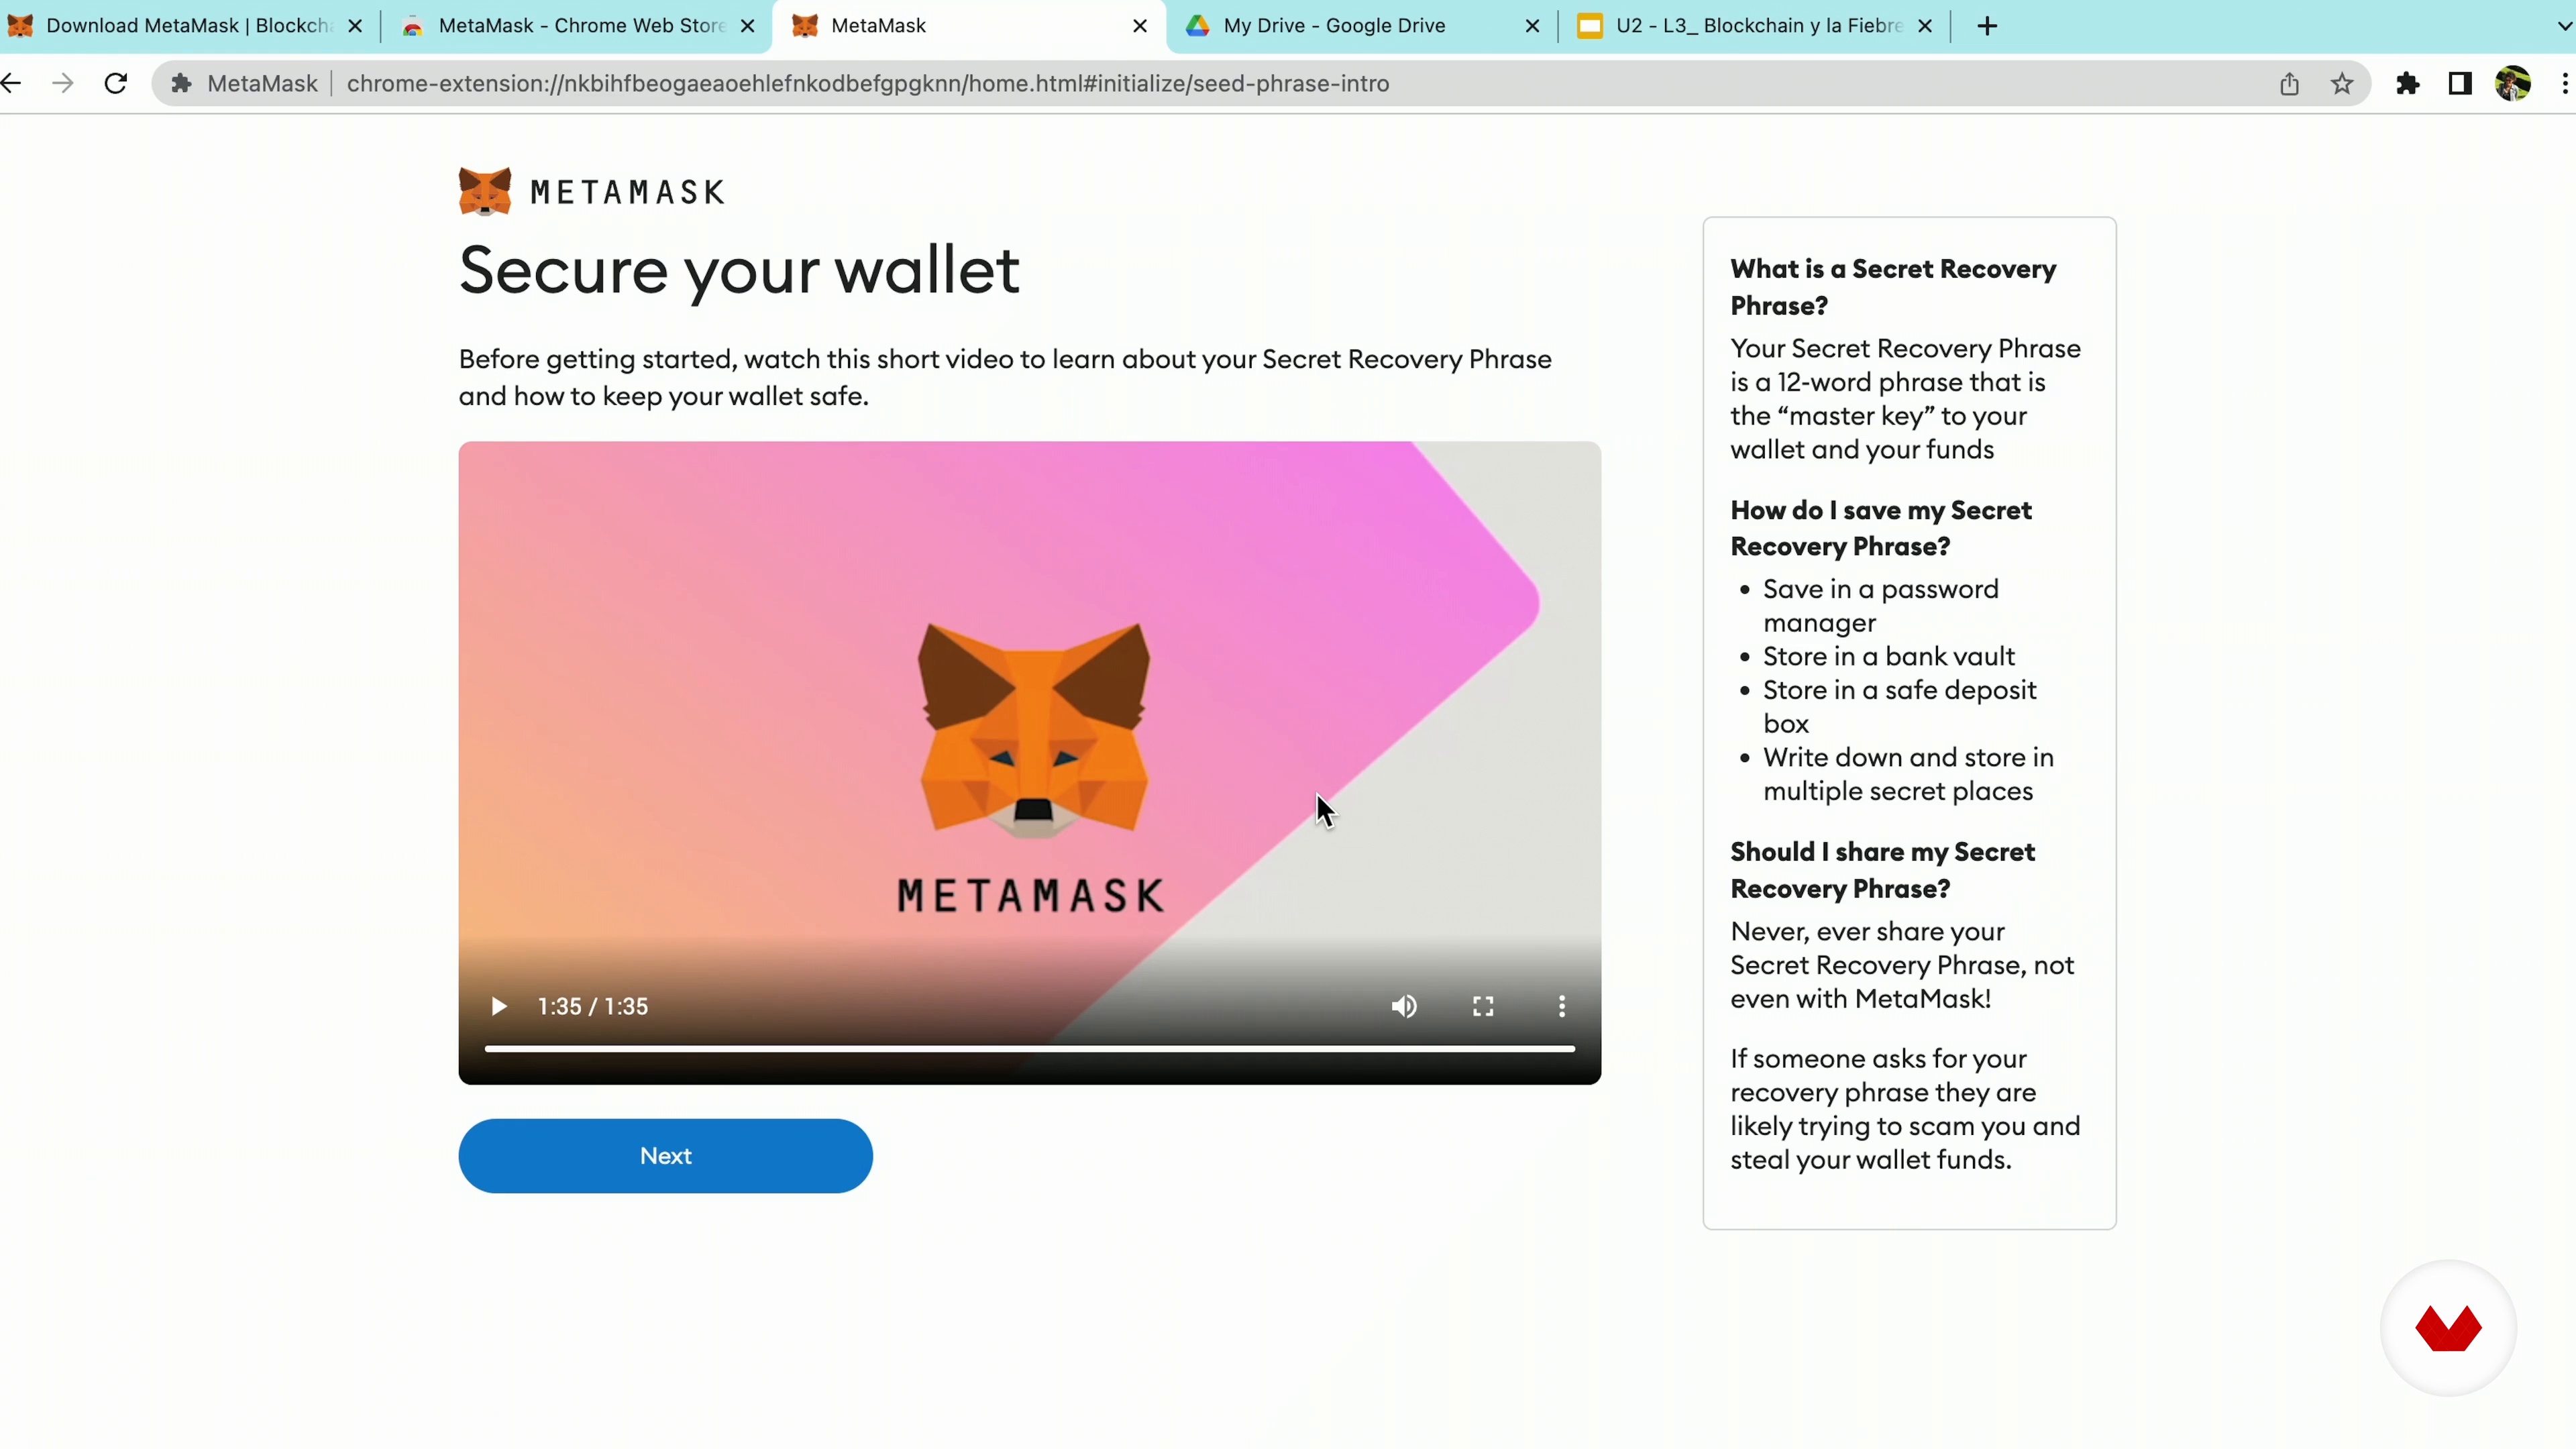The image size is (2576, 1449).
Task: Click 'Store in a bank vault' bullet
Action: (1889, 656)
